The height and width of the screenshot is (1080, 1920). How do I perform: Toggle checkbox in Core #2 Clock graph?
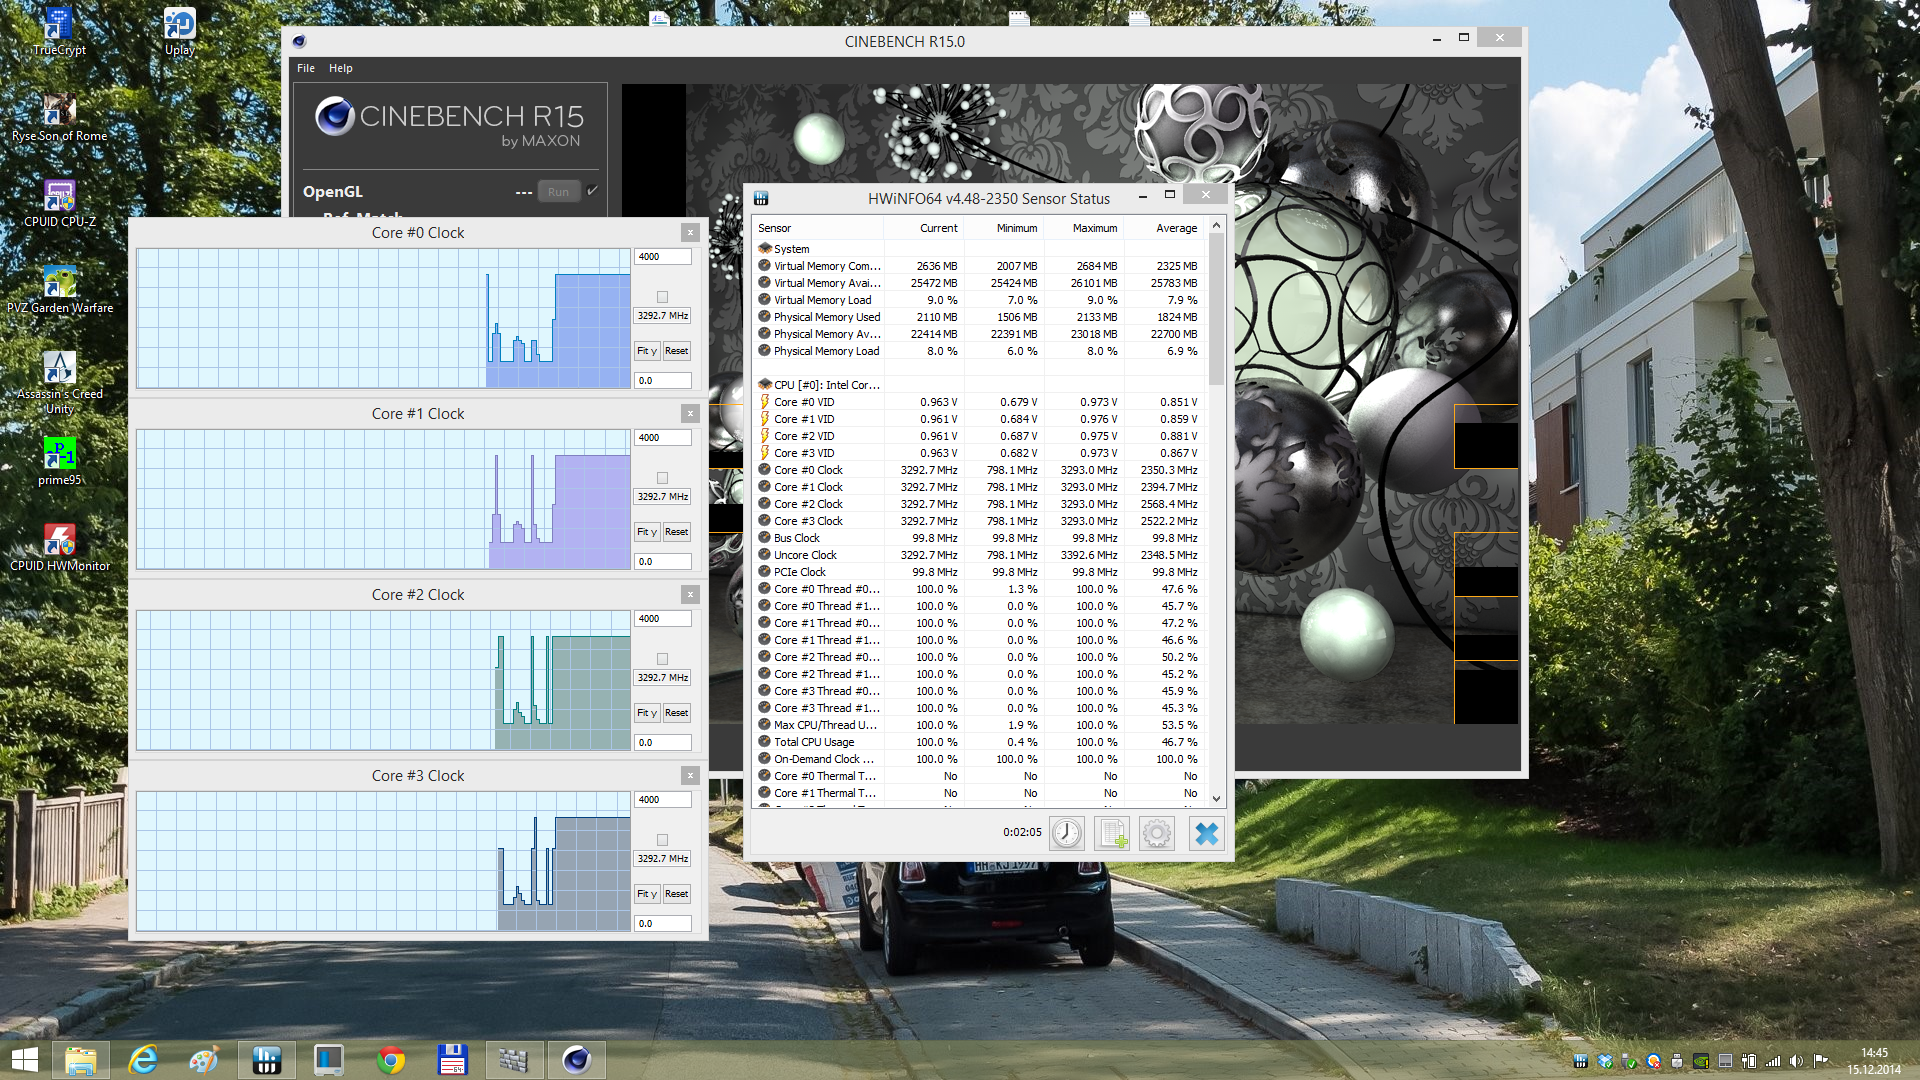click(662, 659)
